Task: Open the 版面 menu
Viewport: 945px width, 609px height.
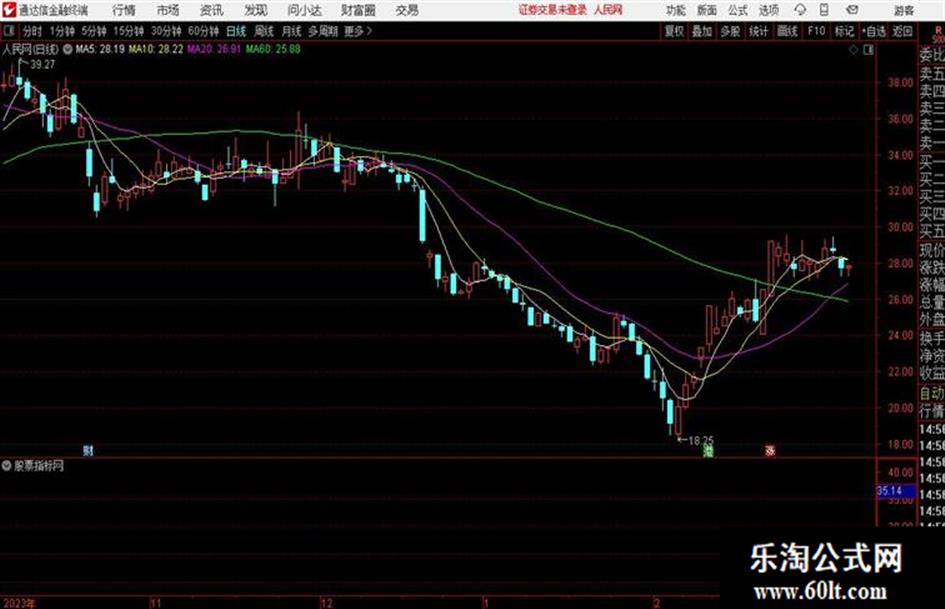Action: coord(706,10)
